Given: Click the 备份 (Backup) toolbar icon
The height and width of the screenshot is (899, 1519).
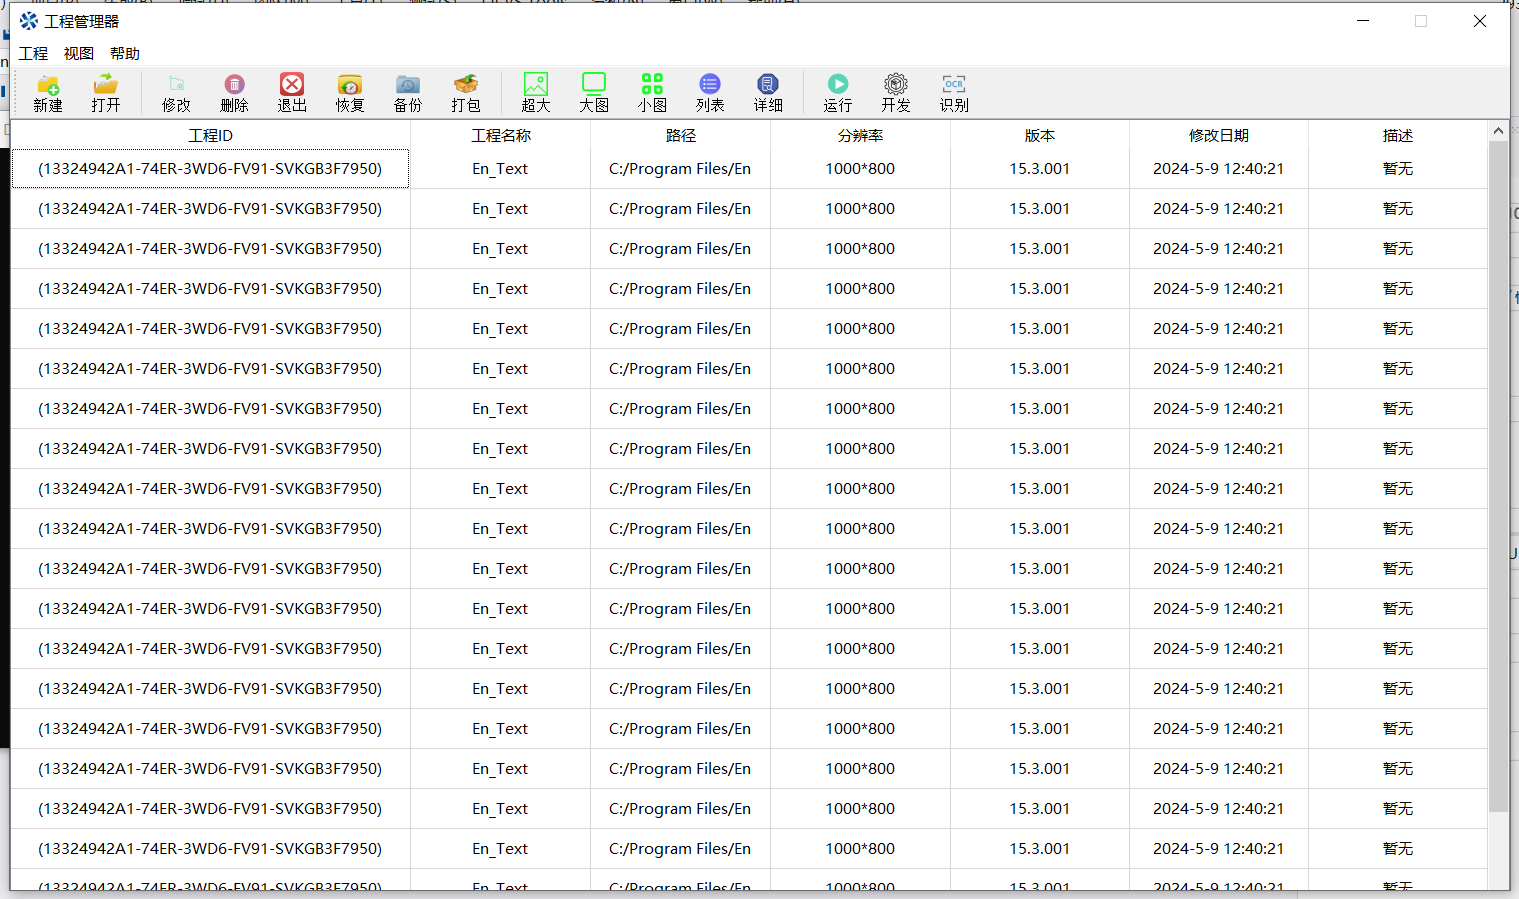Looking at the screenshot, I should click(408, 92).
